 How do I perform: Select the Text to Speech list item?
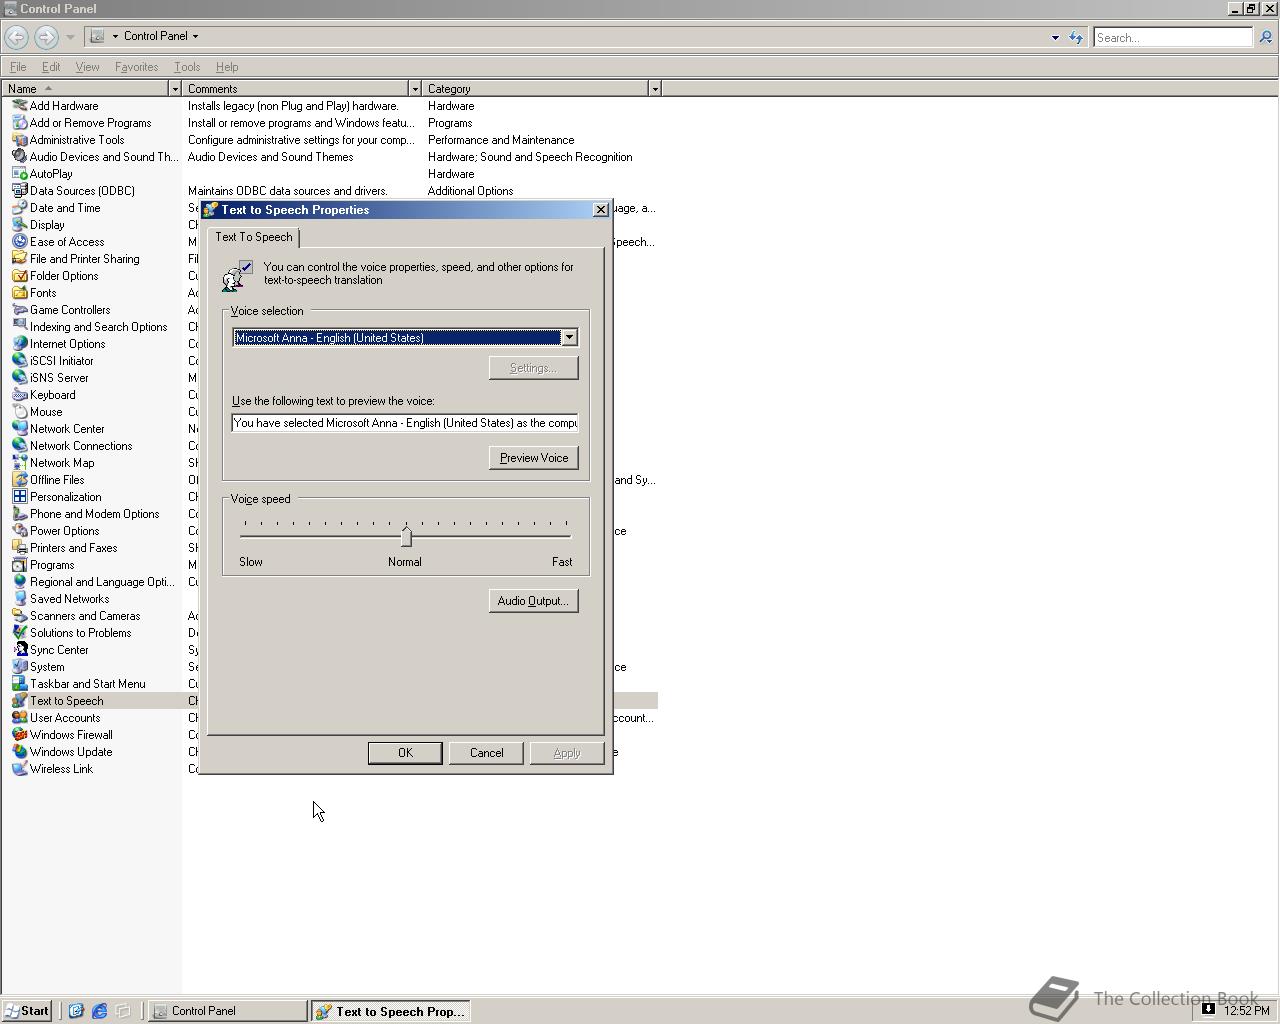point(67,701)
